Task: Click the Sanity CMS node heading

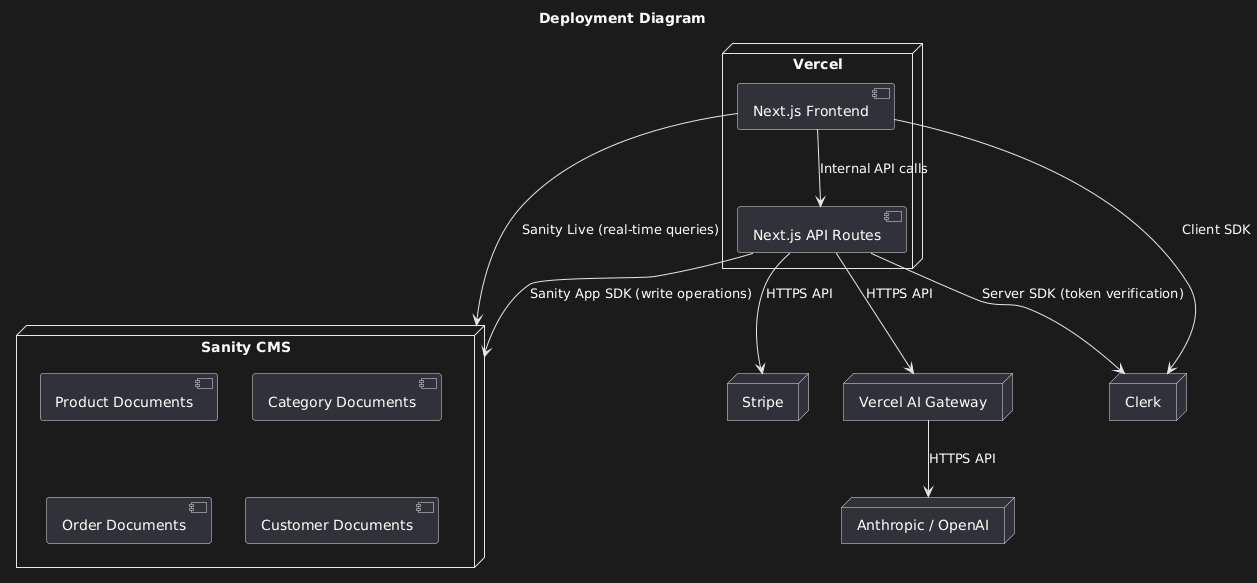Action: click(246, 347)
